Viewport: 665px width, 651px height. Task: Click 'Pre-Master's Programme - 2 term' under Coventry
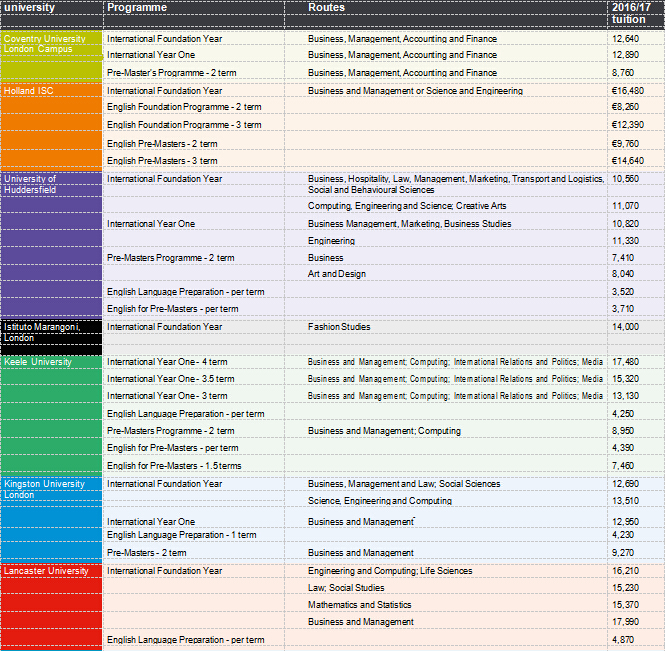171,73
